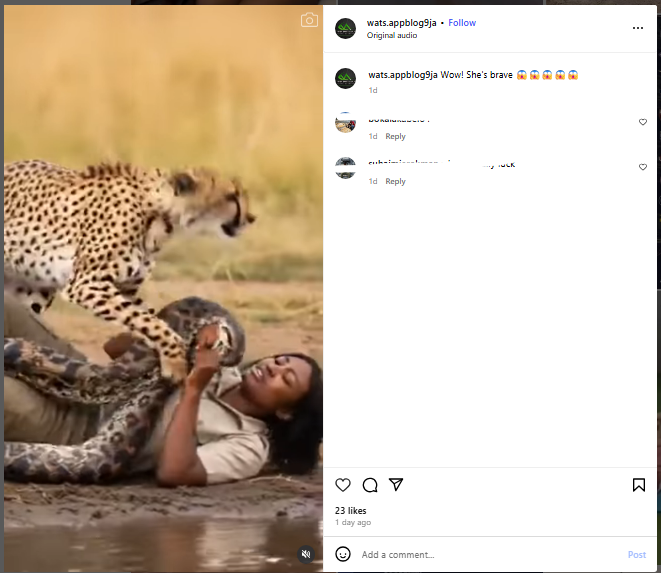Open the emoji picker smiley icon

[343, 554]
